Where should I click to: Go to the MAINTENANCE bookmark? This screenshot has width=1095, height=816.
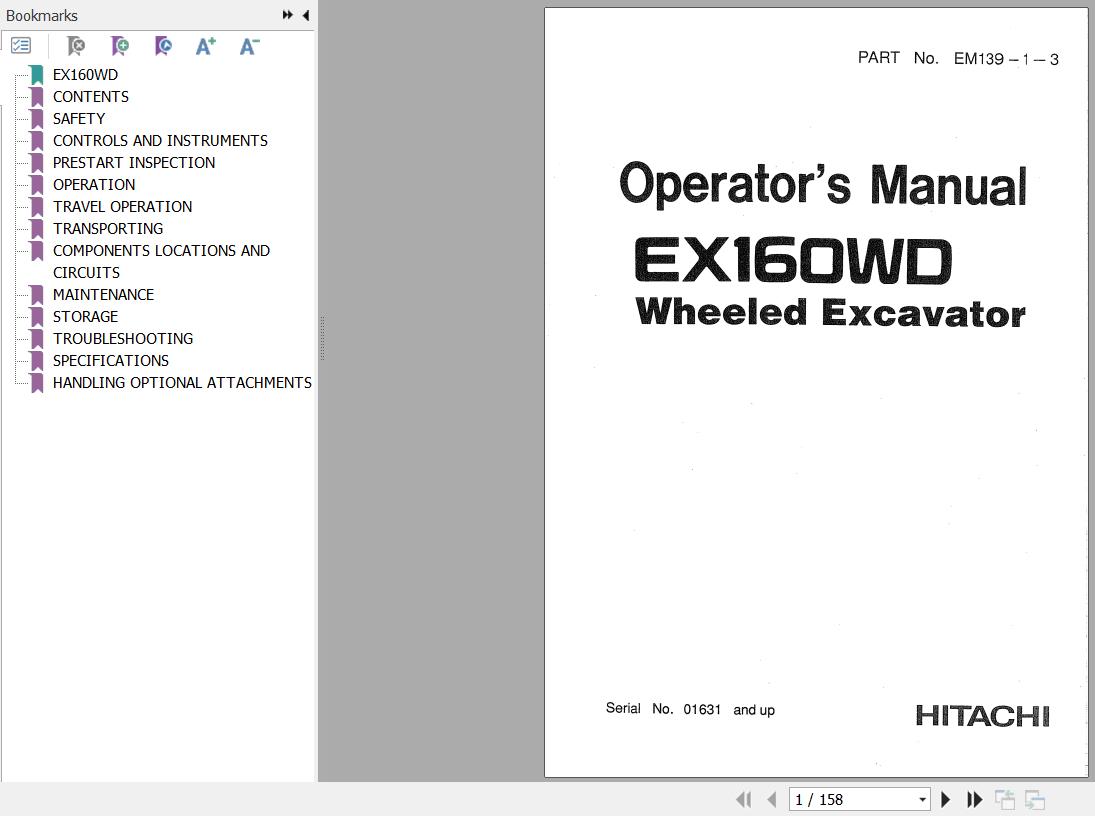(103, 295)
